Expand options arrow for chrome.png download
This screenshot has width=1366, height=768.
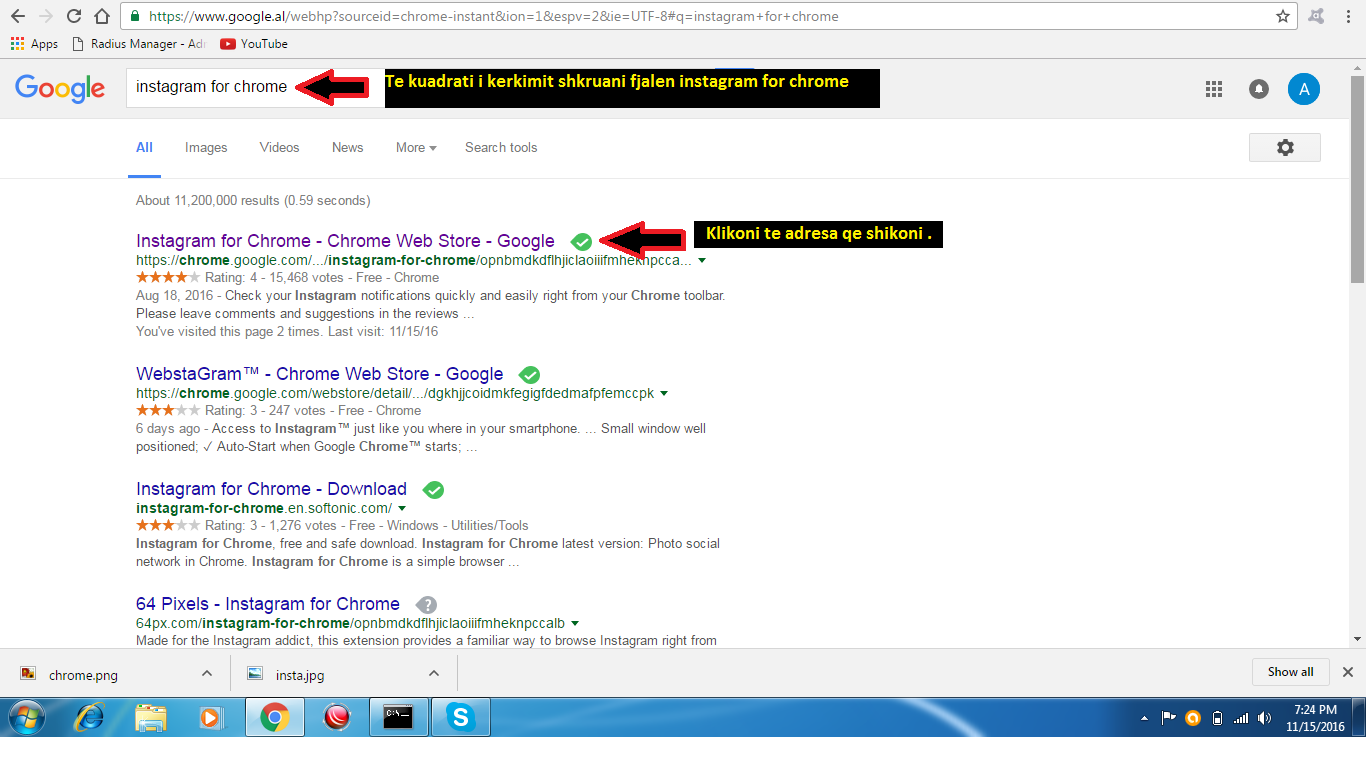207,673
